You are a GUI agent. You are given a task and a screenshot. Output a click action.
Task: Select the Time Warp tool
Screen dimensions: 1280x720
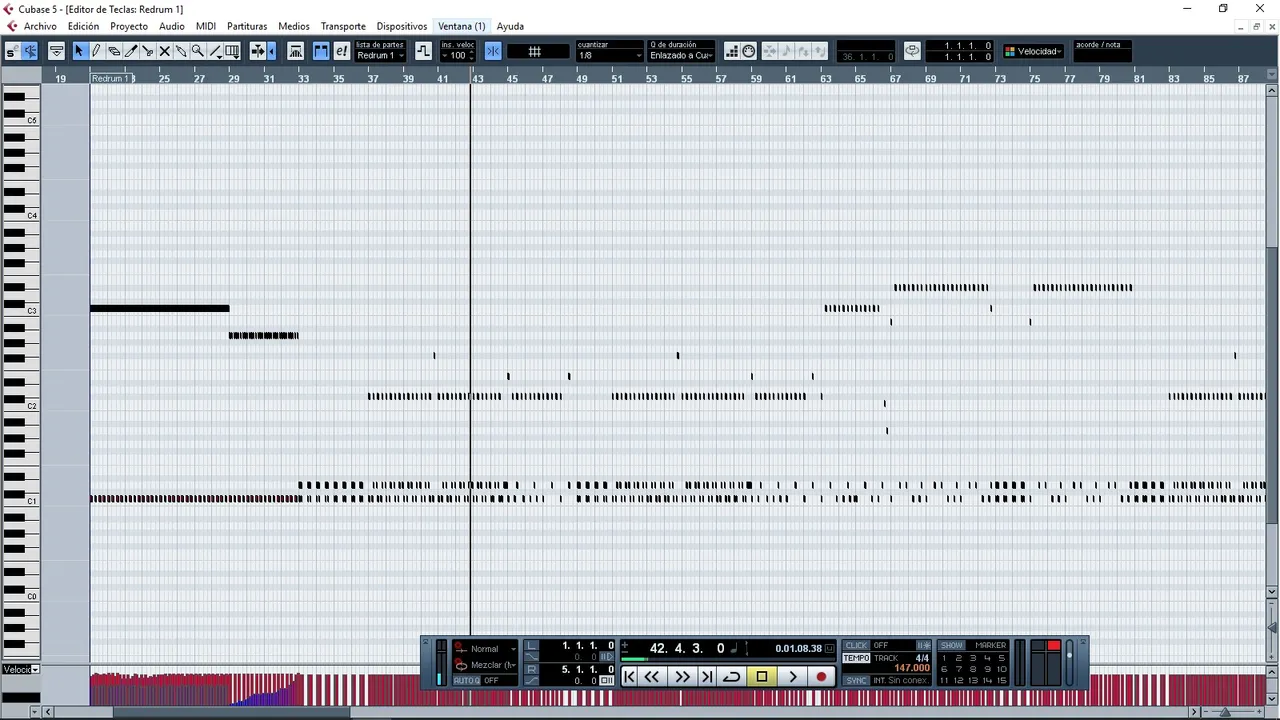click(x=232, y=51)
